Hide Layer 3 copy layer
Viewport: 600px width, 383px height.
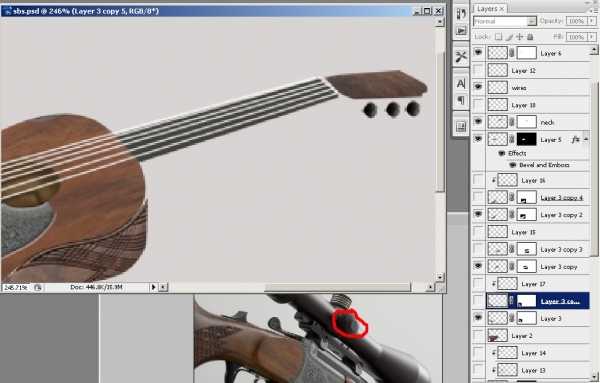[478, 266]
